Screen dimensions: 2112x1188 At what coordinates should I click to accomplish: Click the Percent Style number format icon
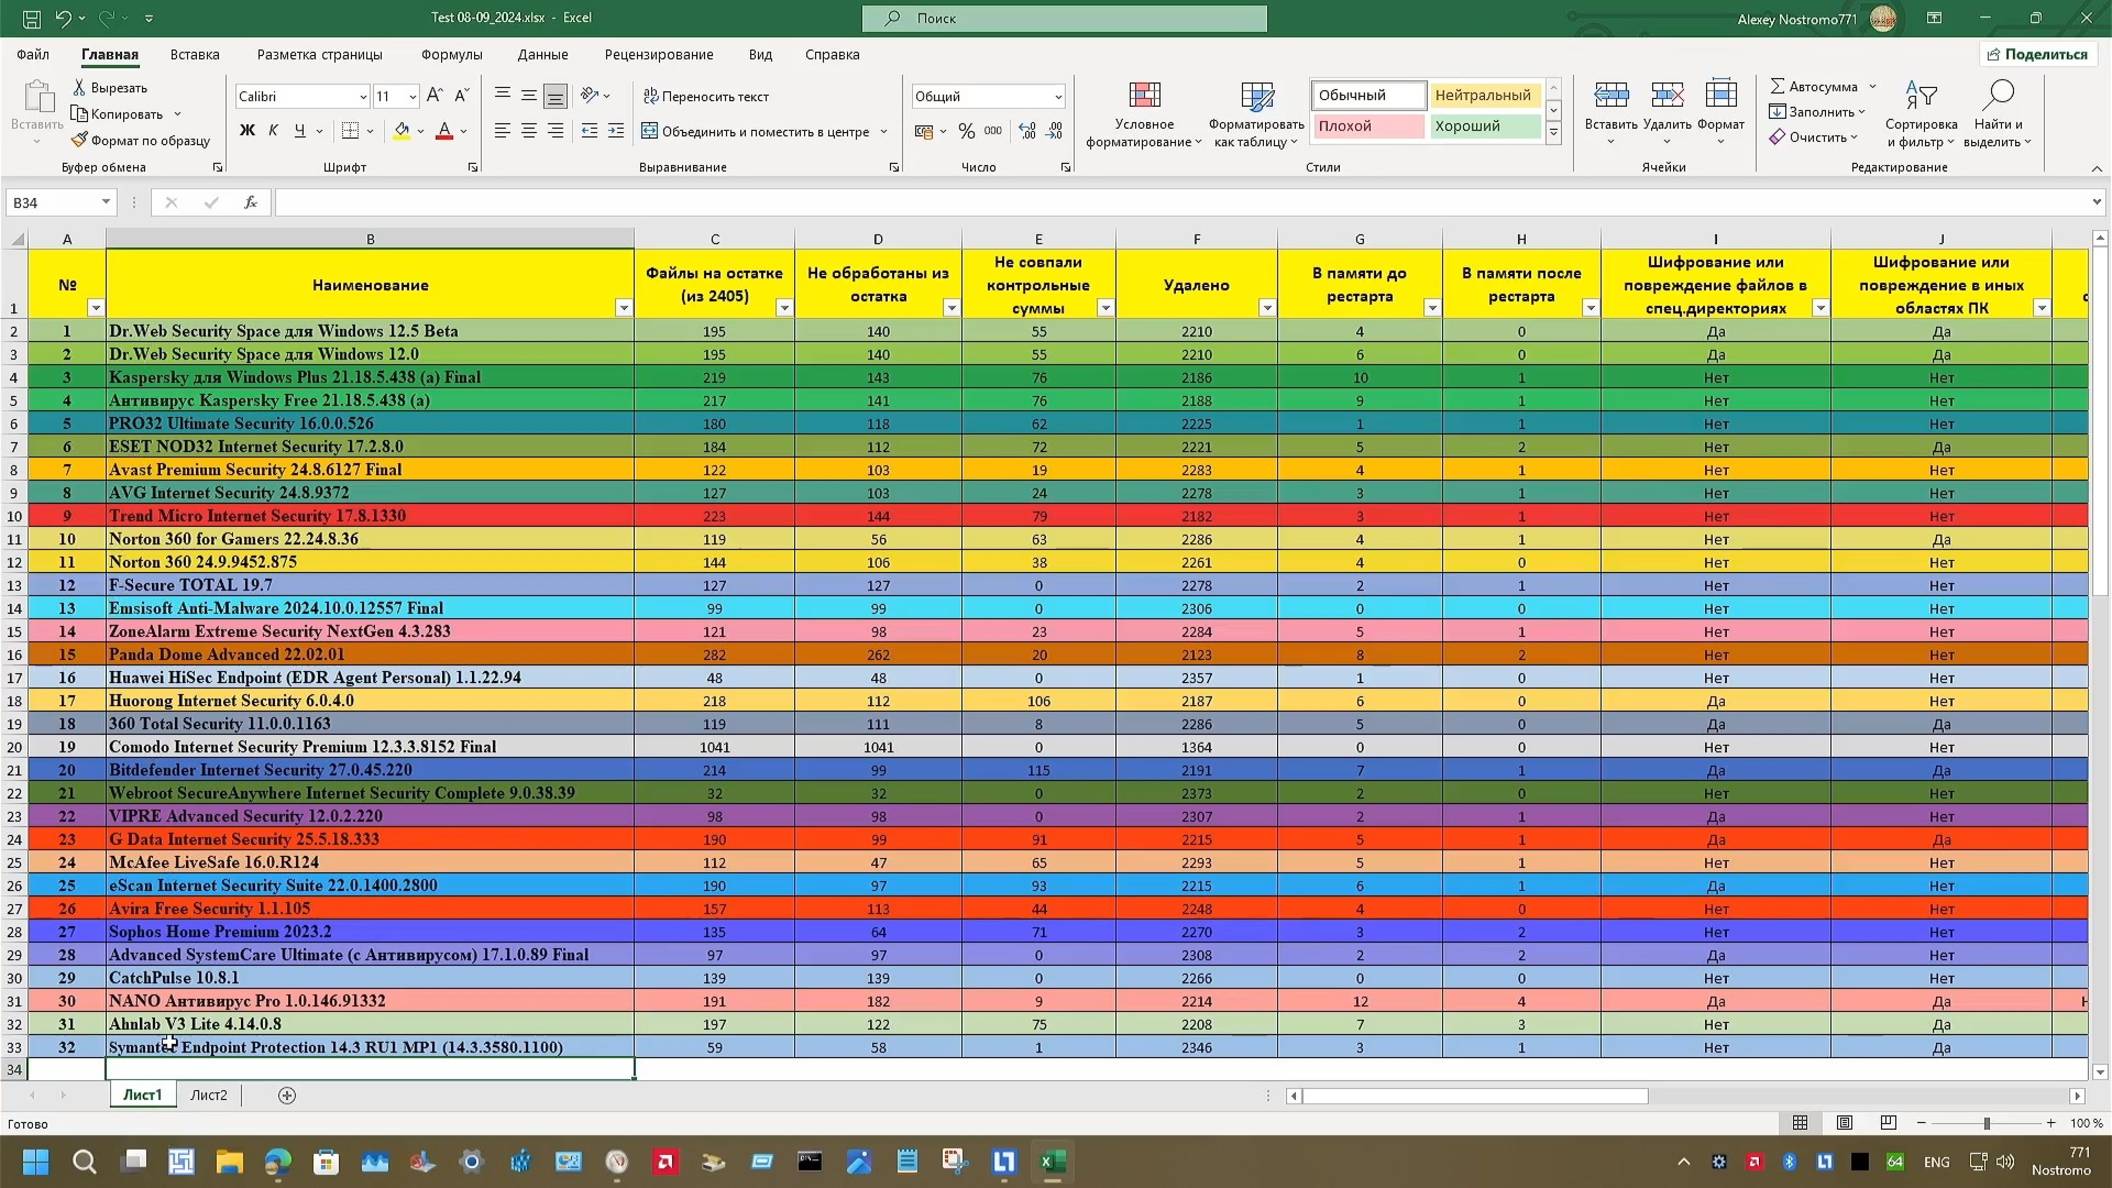(x=966, y=131)
